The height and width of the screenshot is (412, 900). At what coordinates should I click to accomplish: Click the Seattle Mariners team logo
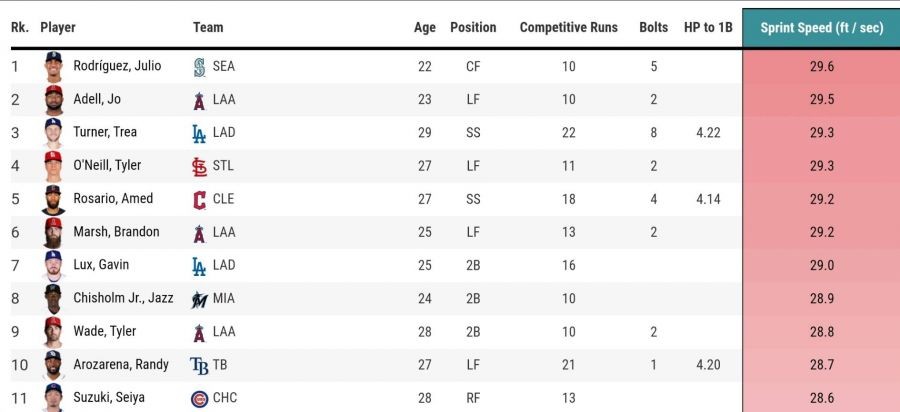198,67
